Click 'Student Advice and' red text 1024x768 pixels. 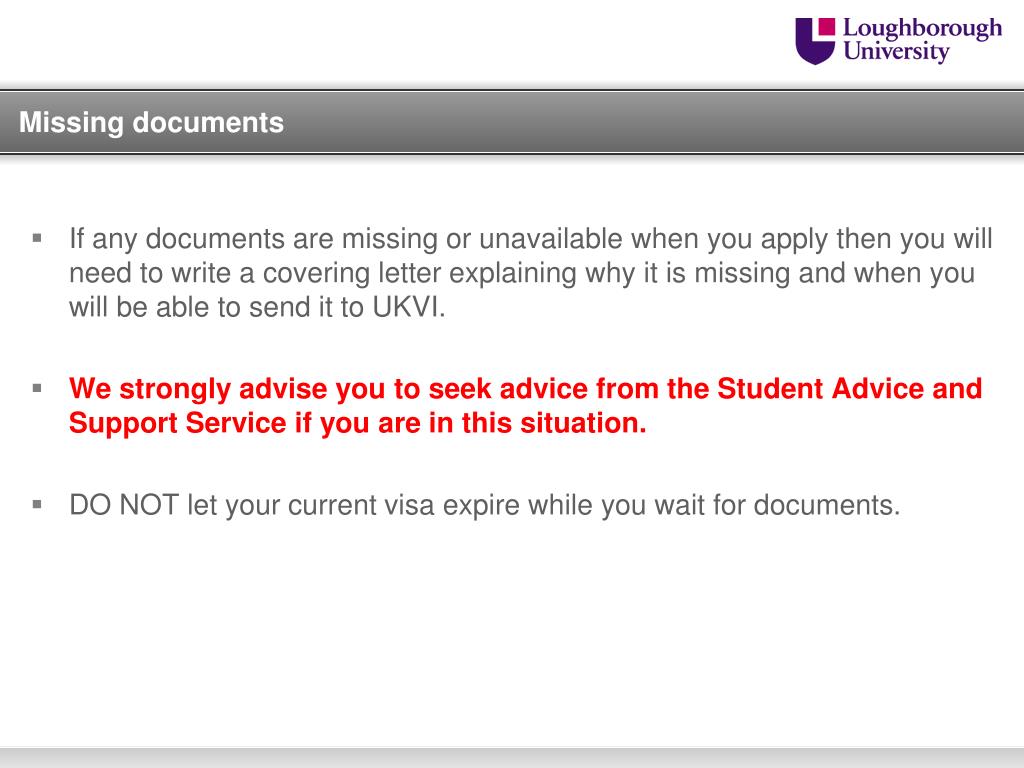point(850,389)
